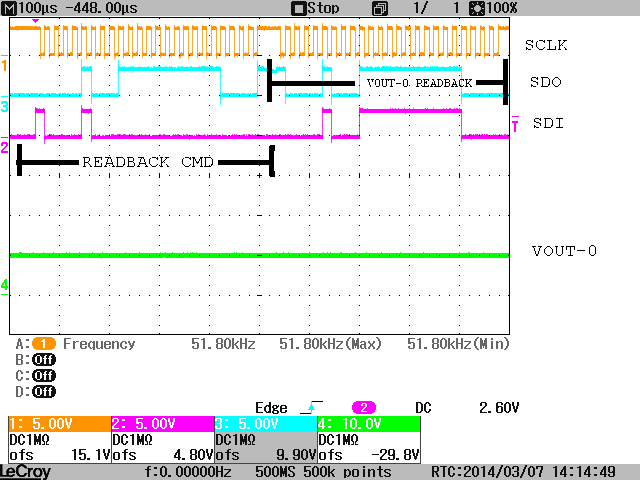640x480 pixels.
Task: Open the channel 3 5.00V cyan settings box
Action: (266, 440)
